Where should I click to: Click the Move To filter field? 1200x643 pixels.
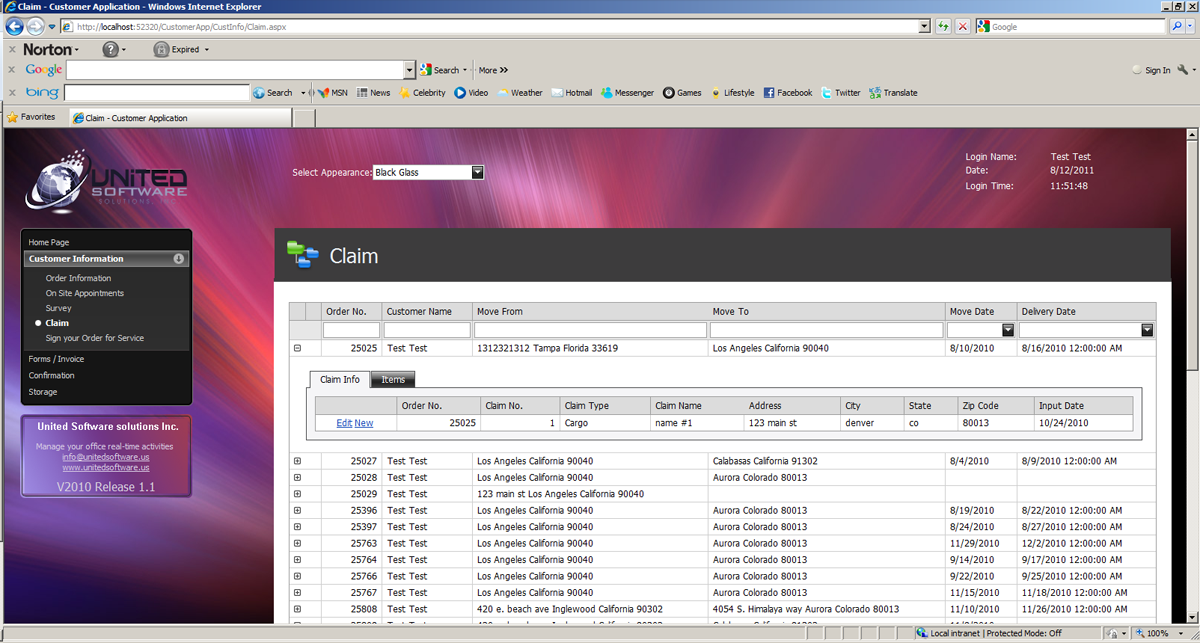[827, 330]
